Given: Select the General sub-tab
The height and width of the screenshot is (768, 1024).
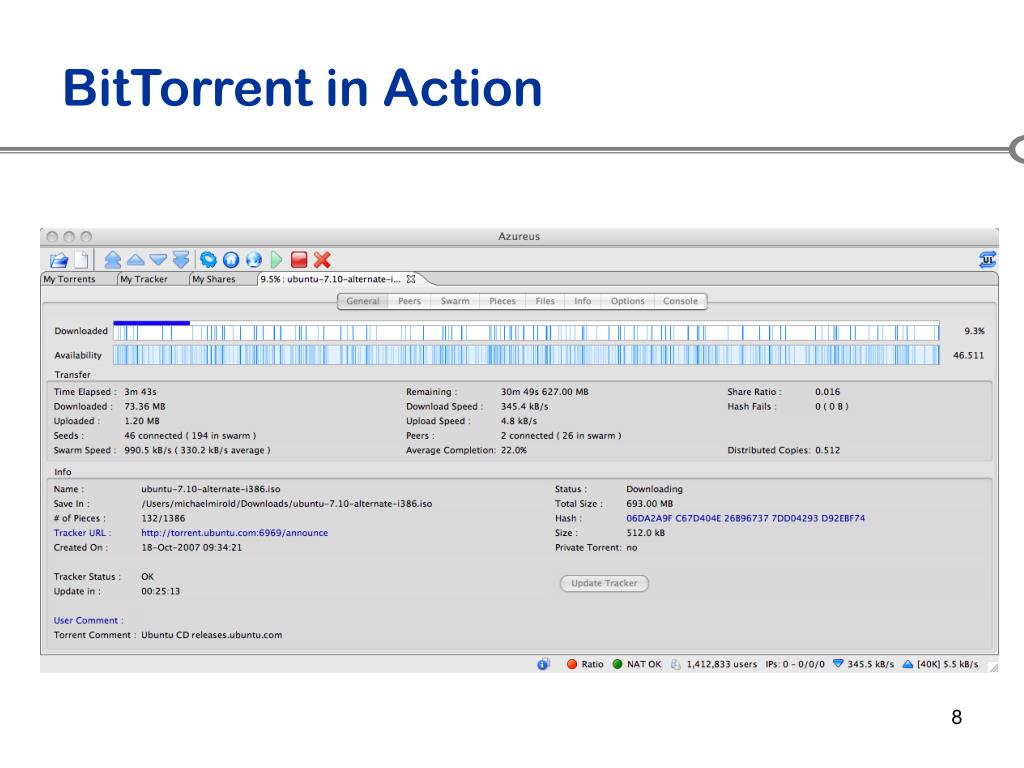Looking at the screenshot, I should coord(362,301).
